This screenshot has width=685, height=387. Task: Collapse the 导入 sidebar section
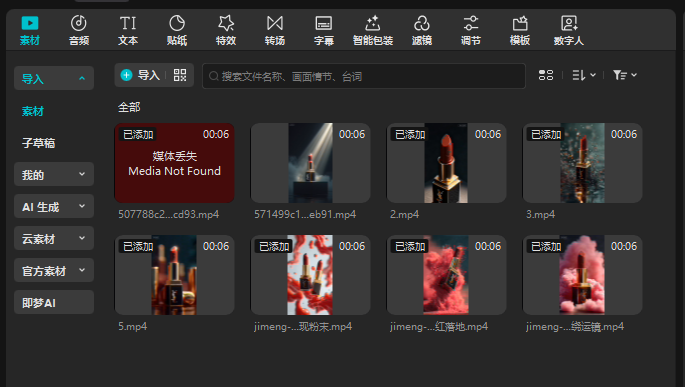(54, 78)
